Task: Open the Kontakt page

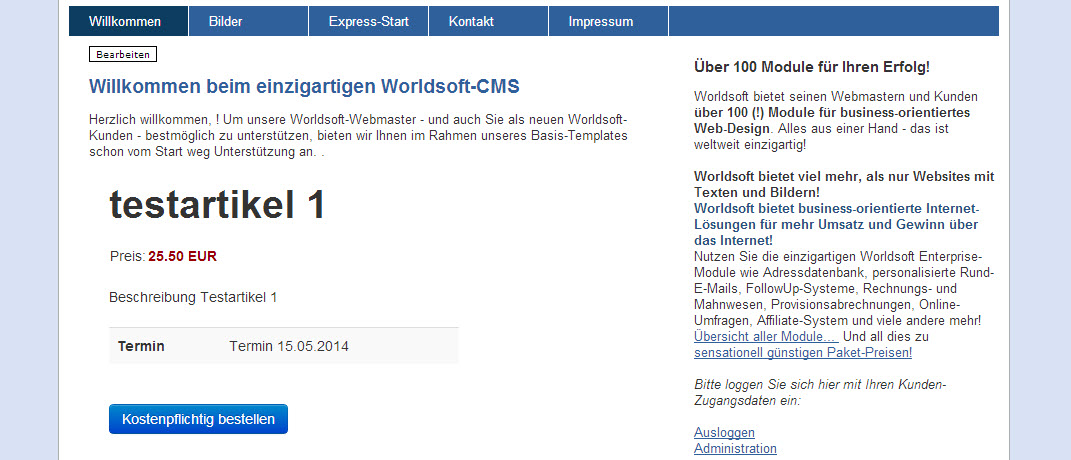Action: point(488,21)
